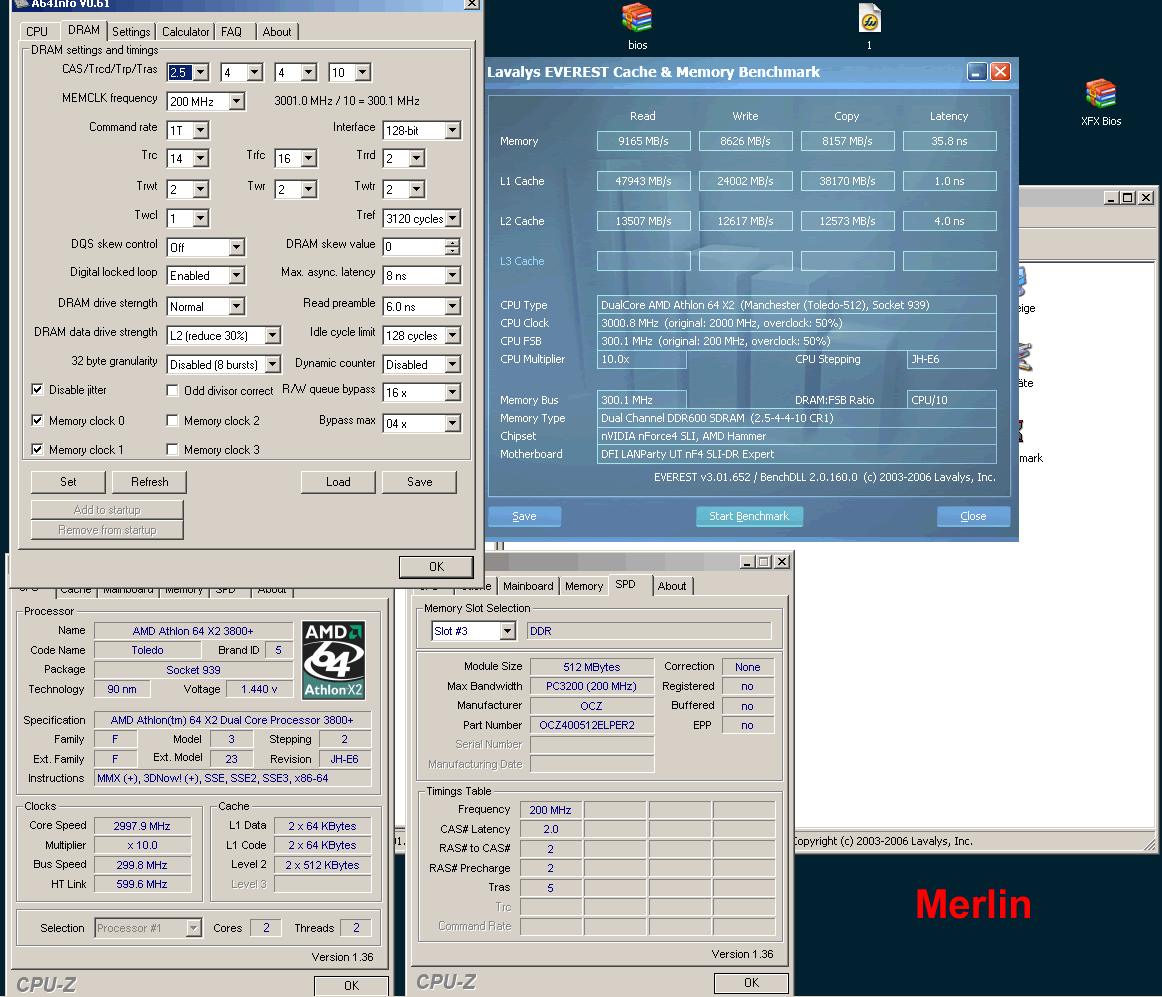This screenshot has width=1162, height=997.
Task: Toggle Memory clock 1 checkbox
Action: pyautogui.click(x=37, y=449)
